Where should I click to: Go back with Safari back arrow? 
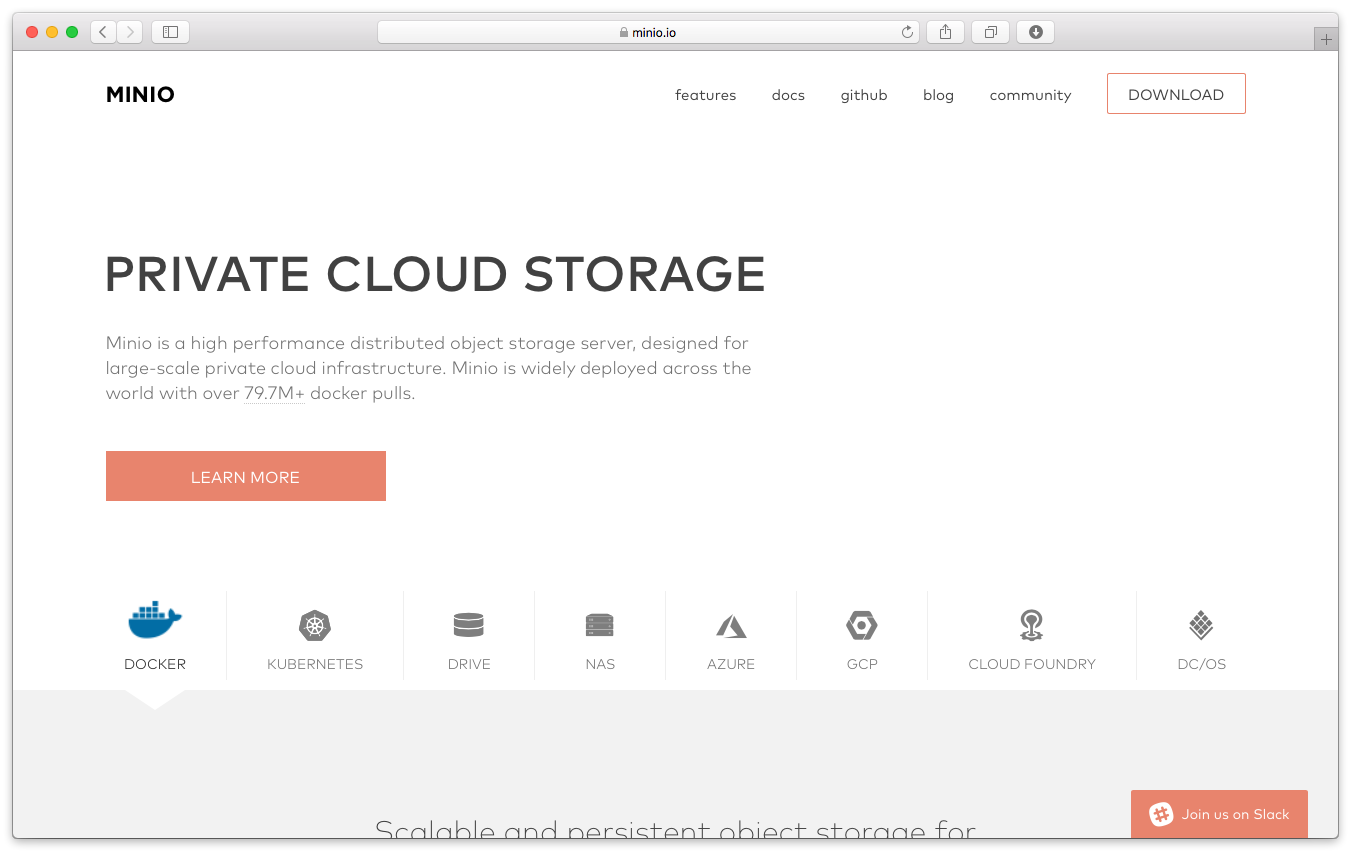click(104, 32)
